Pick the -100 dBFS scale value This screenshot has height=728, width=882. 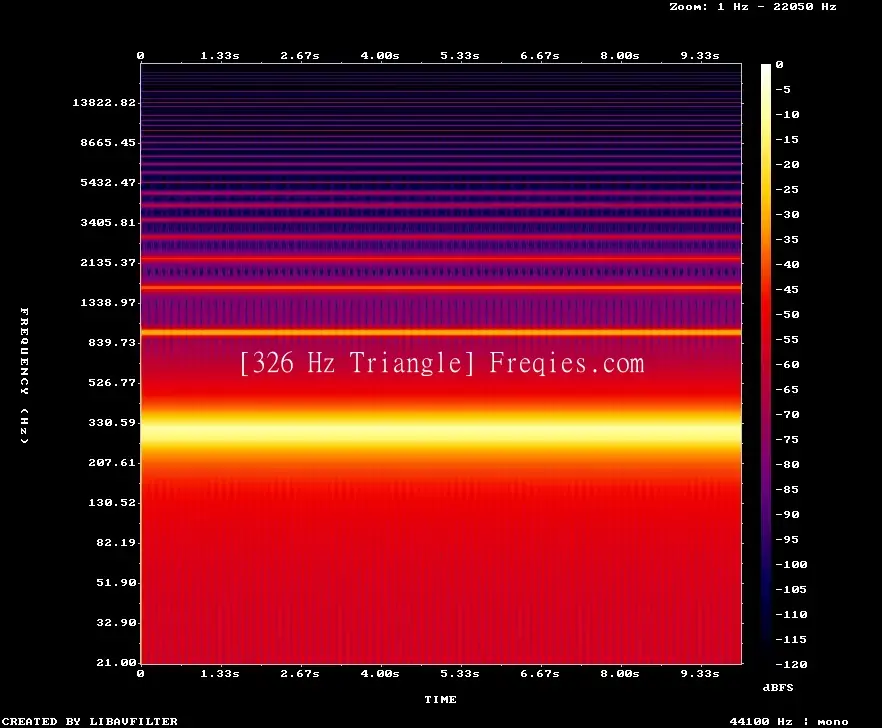coord(791,564)
